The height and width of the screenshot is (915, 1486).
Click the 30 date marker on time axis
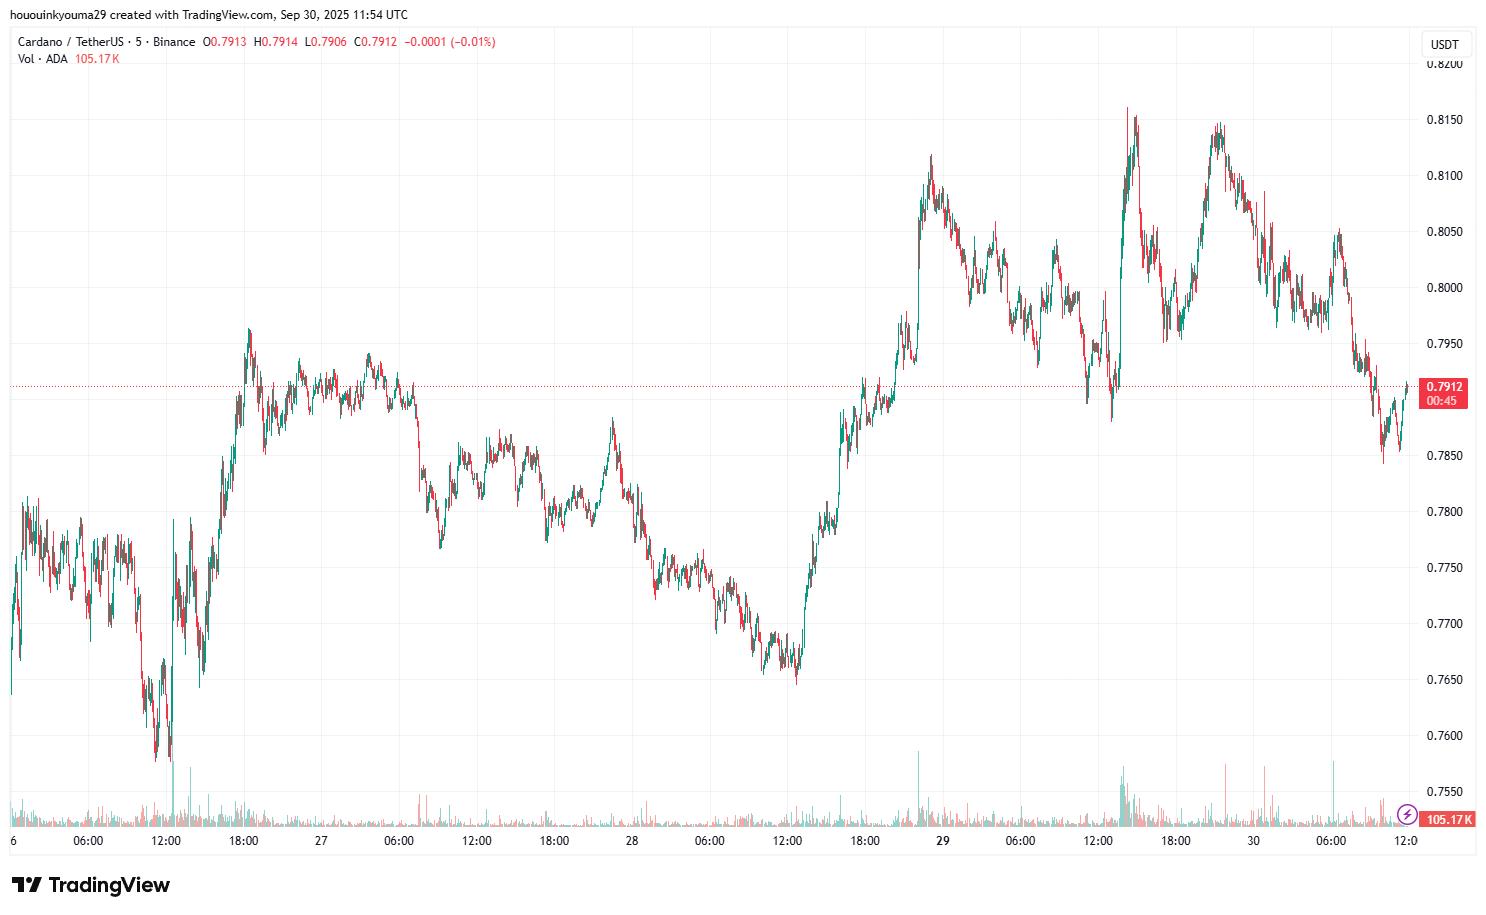(1253, 841)
